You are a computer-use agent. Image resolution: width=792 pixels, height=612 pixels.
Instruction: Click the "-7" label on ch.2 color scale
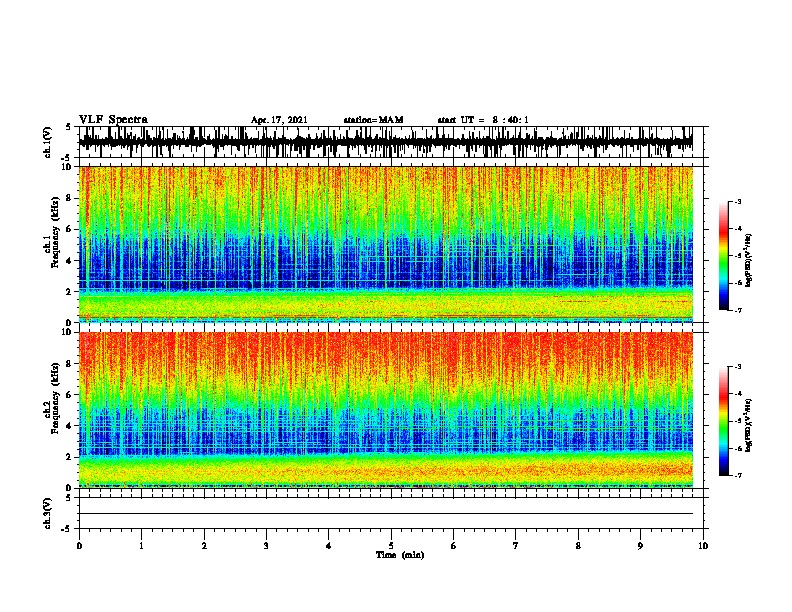(737, 475)
